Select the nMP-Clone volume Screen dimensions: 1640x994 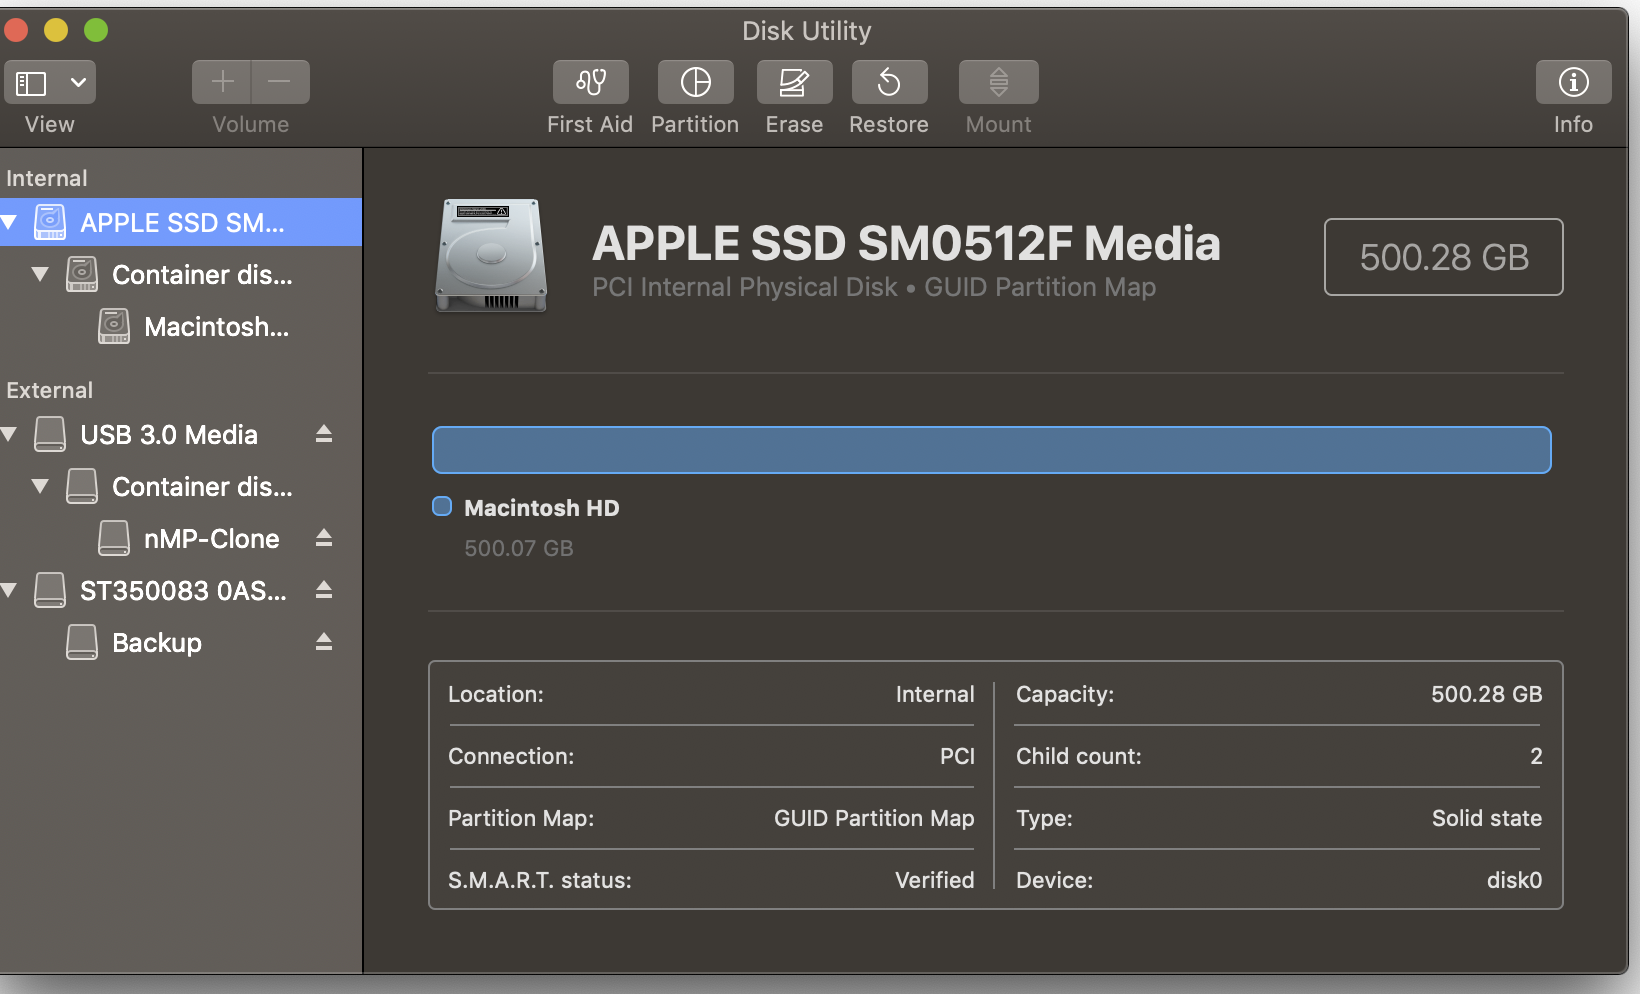(x=181, y=538)
